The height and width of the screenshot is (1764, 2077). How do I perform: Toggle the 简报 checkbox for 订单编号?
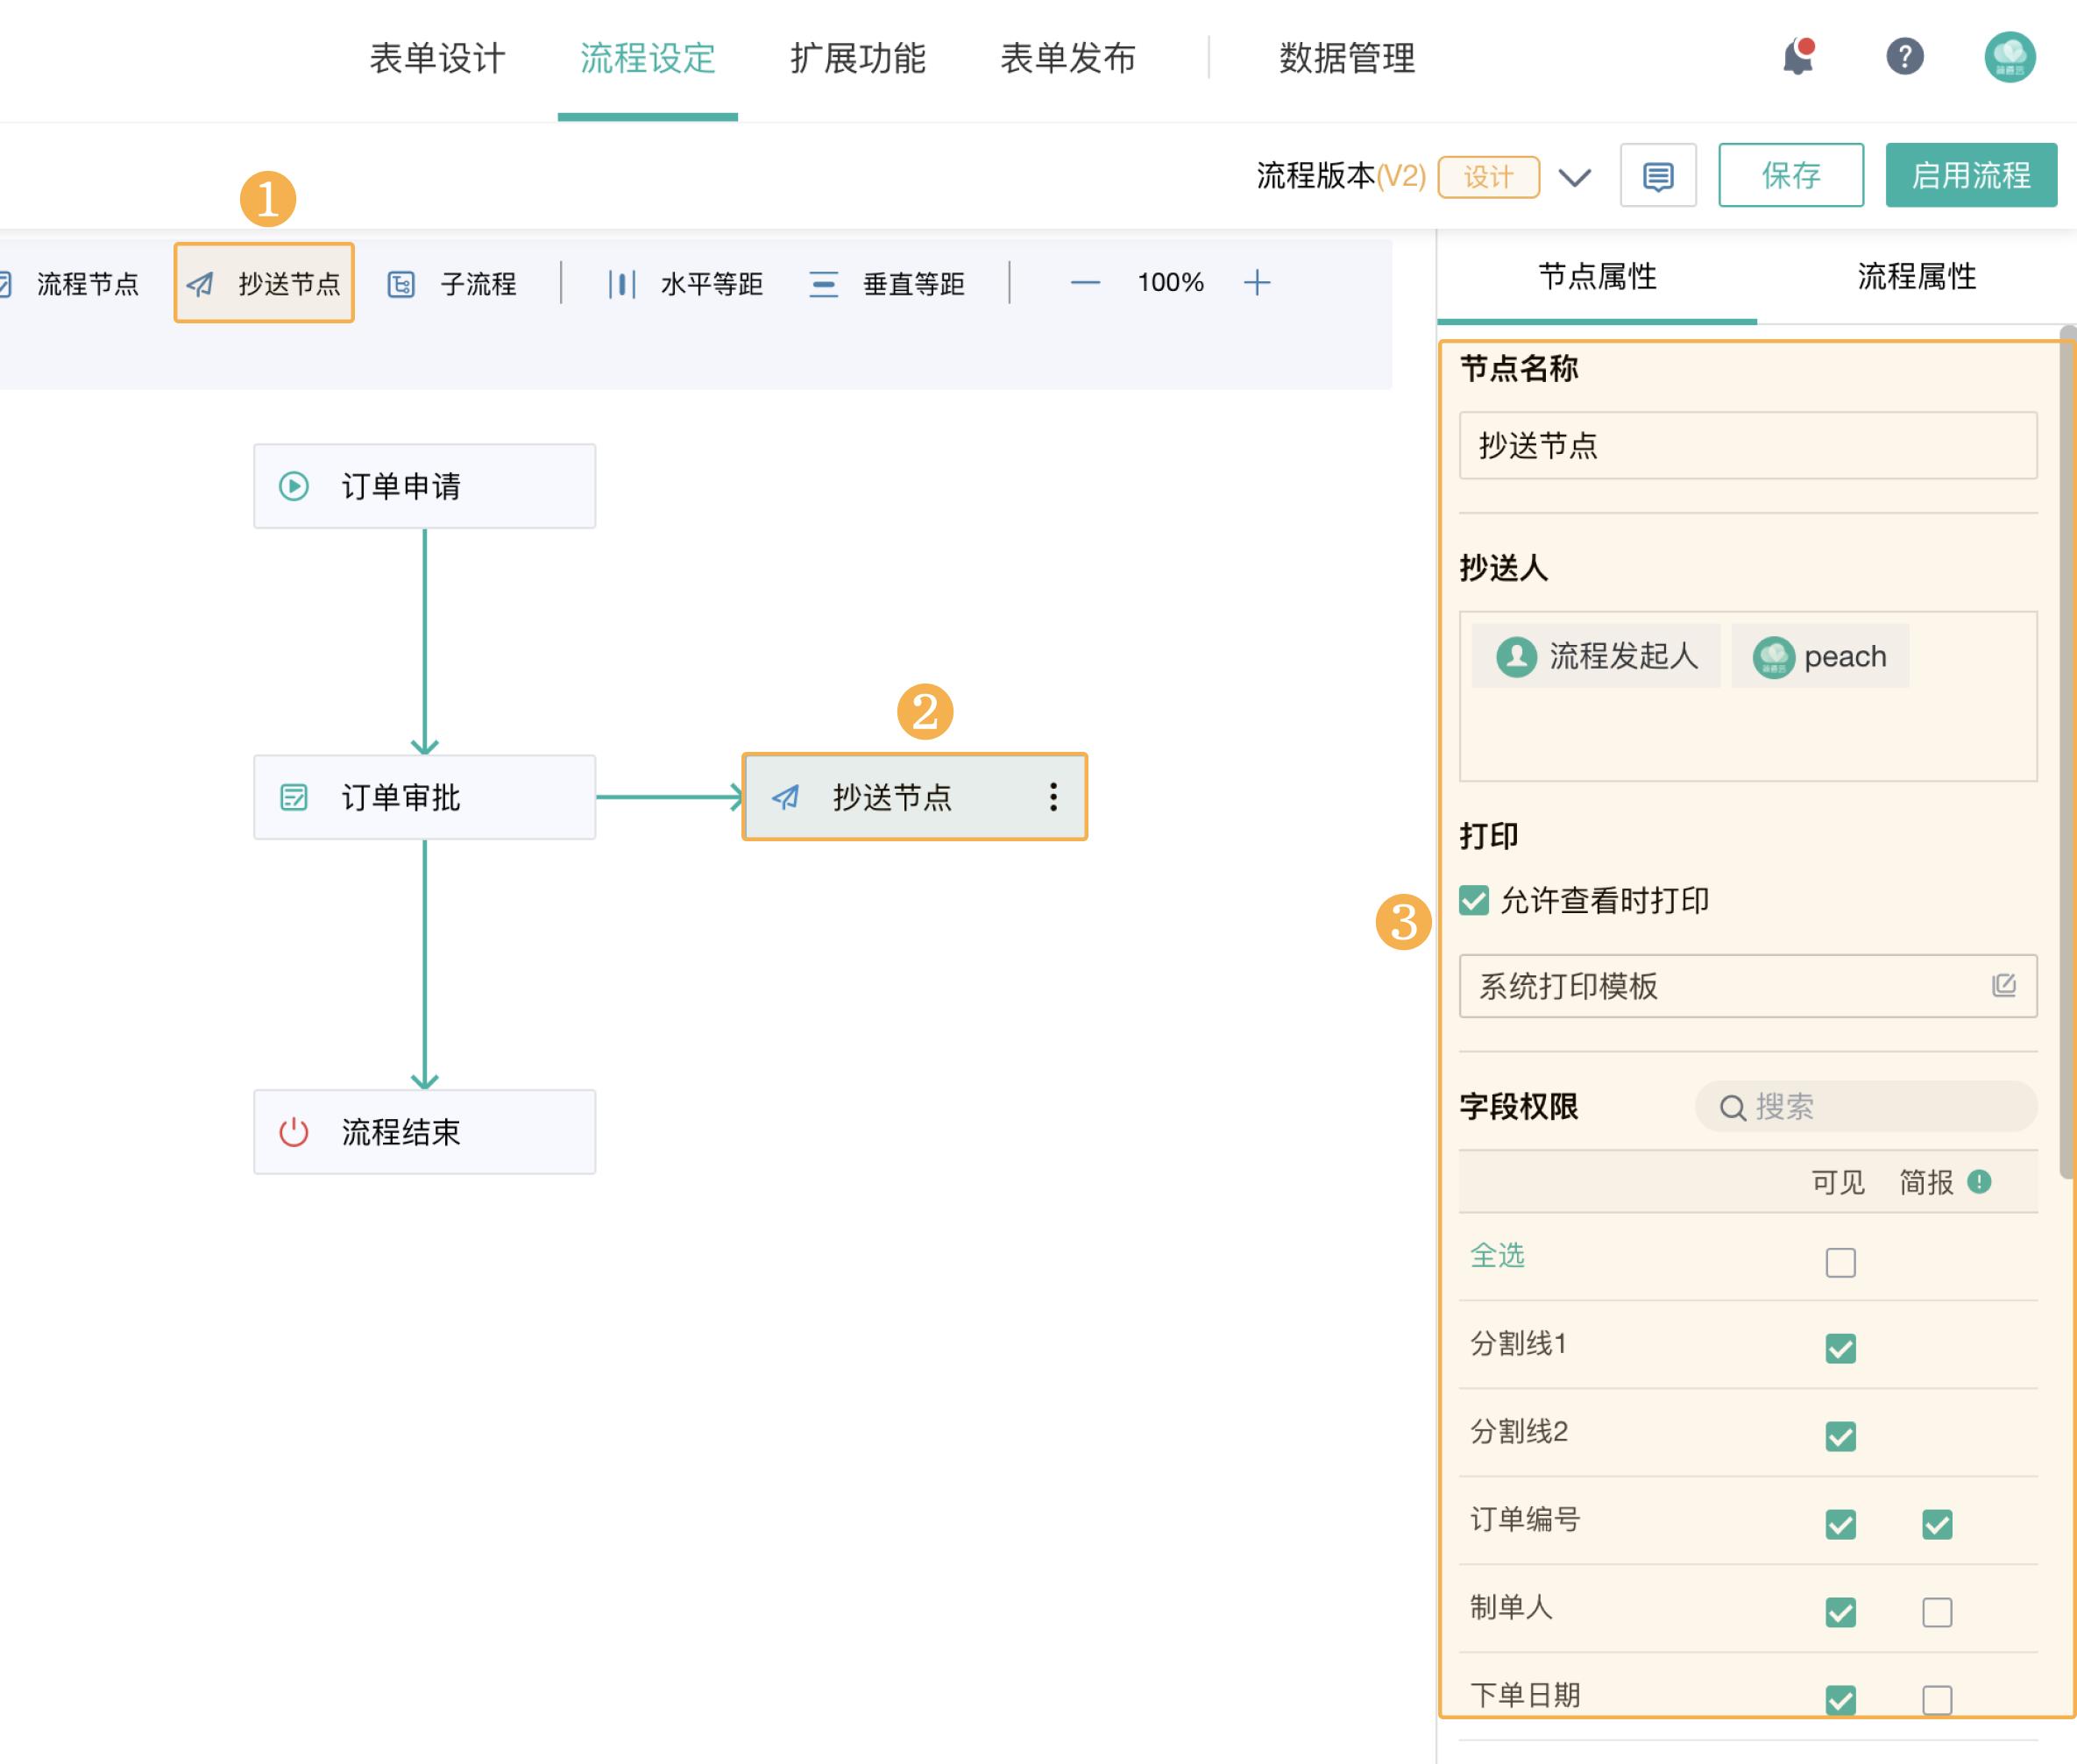point(1936,1524)
